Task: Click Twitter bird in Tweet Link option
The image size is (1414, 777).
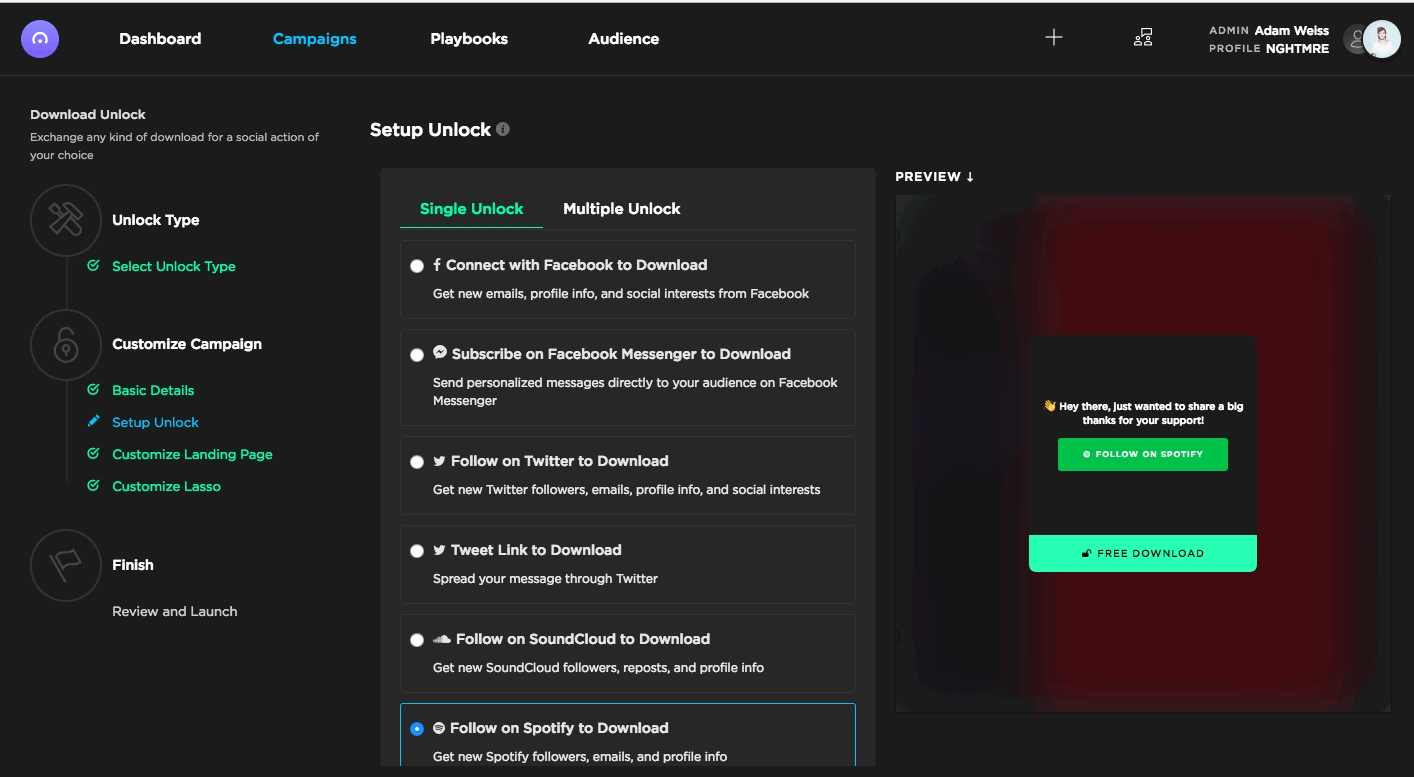Action: [439, 550]
